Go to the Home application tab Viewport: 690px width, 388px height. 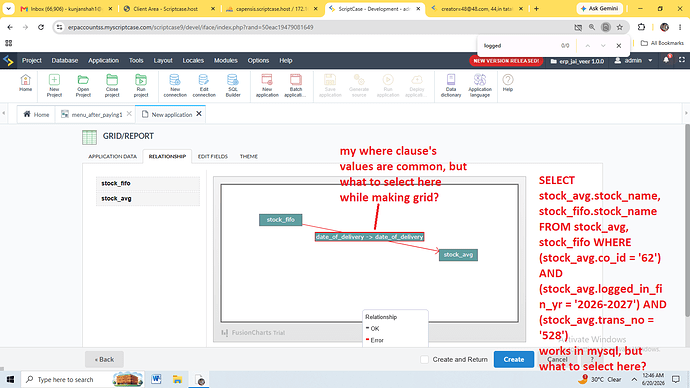point(36,114)
